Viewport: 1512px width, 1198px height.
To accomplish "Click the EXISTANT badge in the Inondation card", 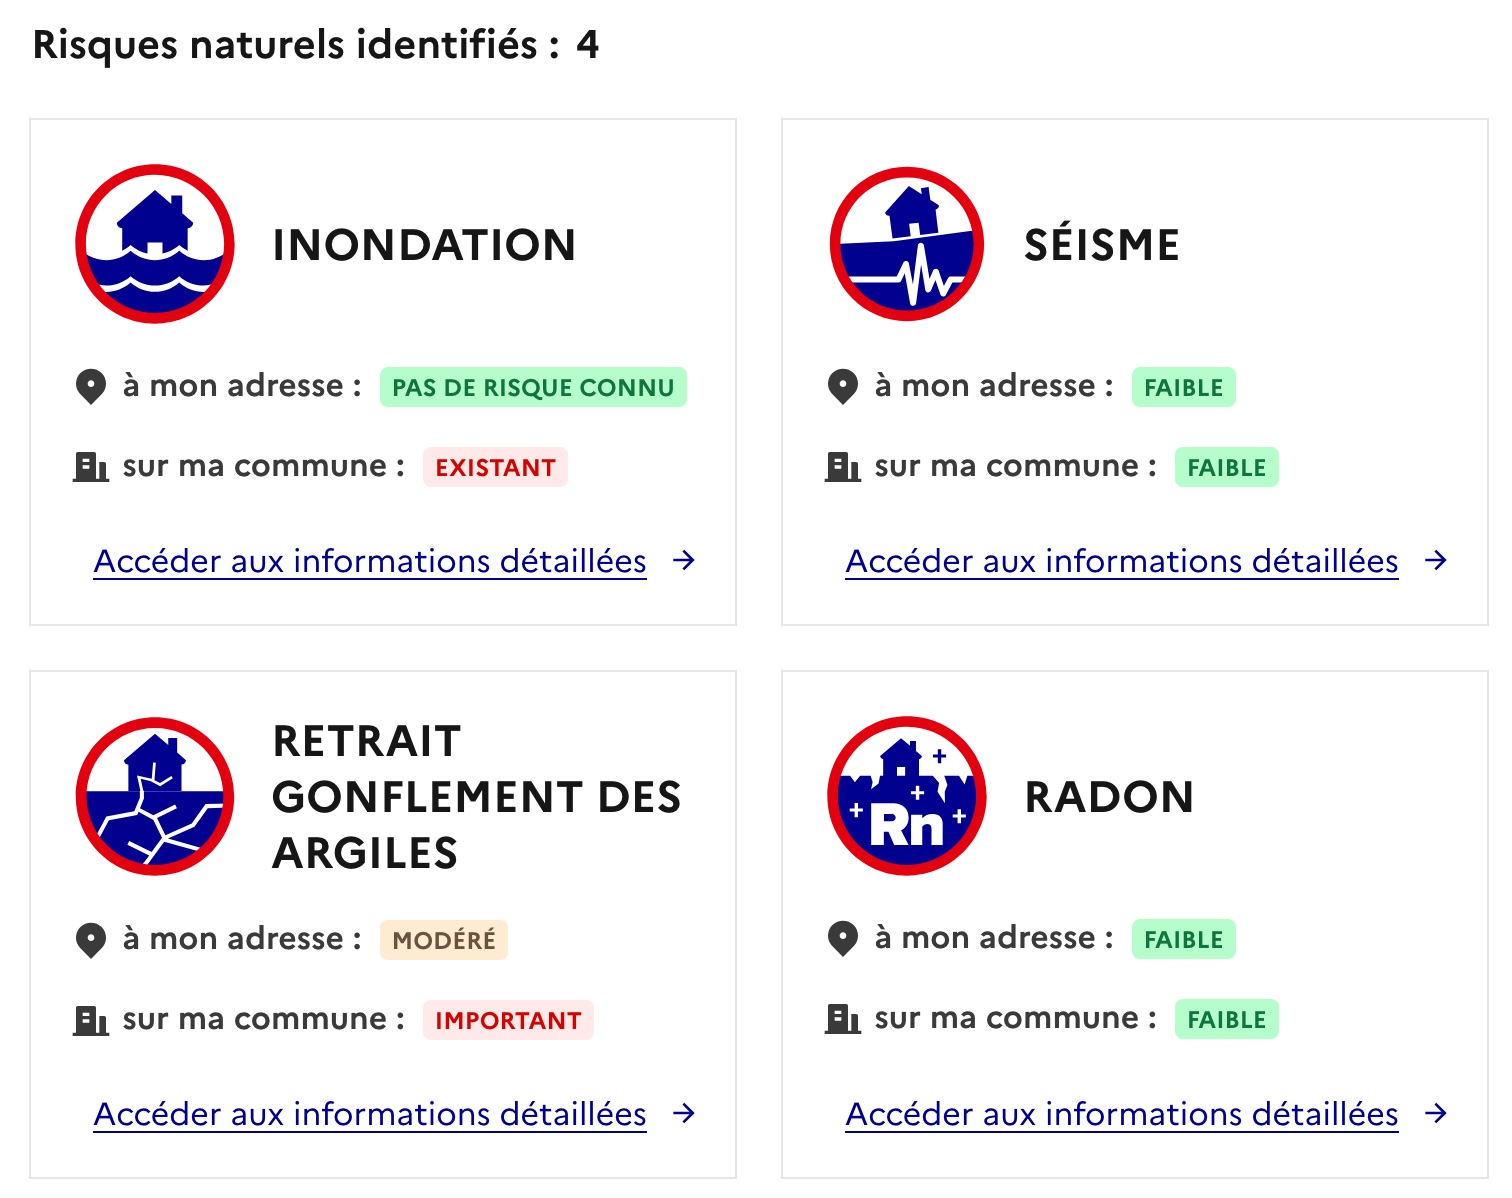I will pos(495,467).
